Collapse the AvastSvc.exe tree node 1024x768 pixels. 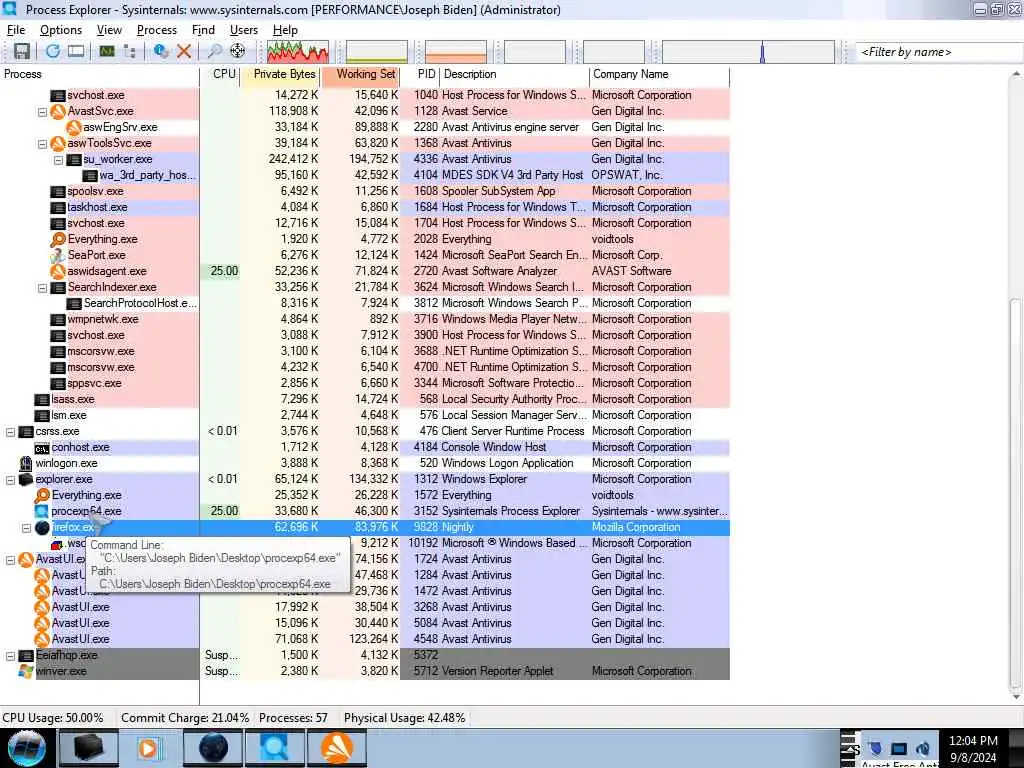pos(42,112)
